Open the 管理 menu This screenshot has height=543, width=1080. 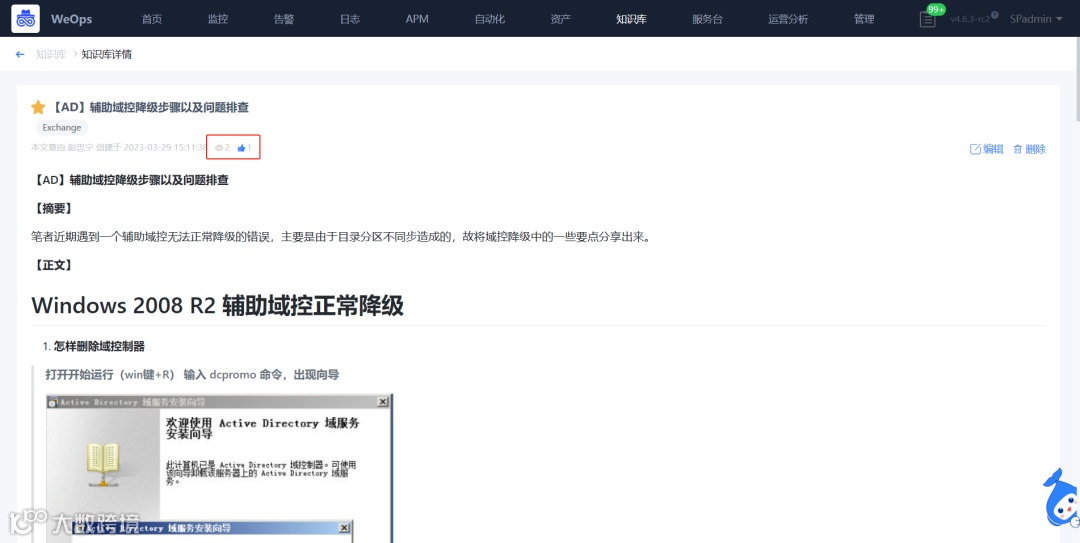point(864,19)
